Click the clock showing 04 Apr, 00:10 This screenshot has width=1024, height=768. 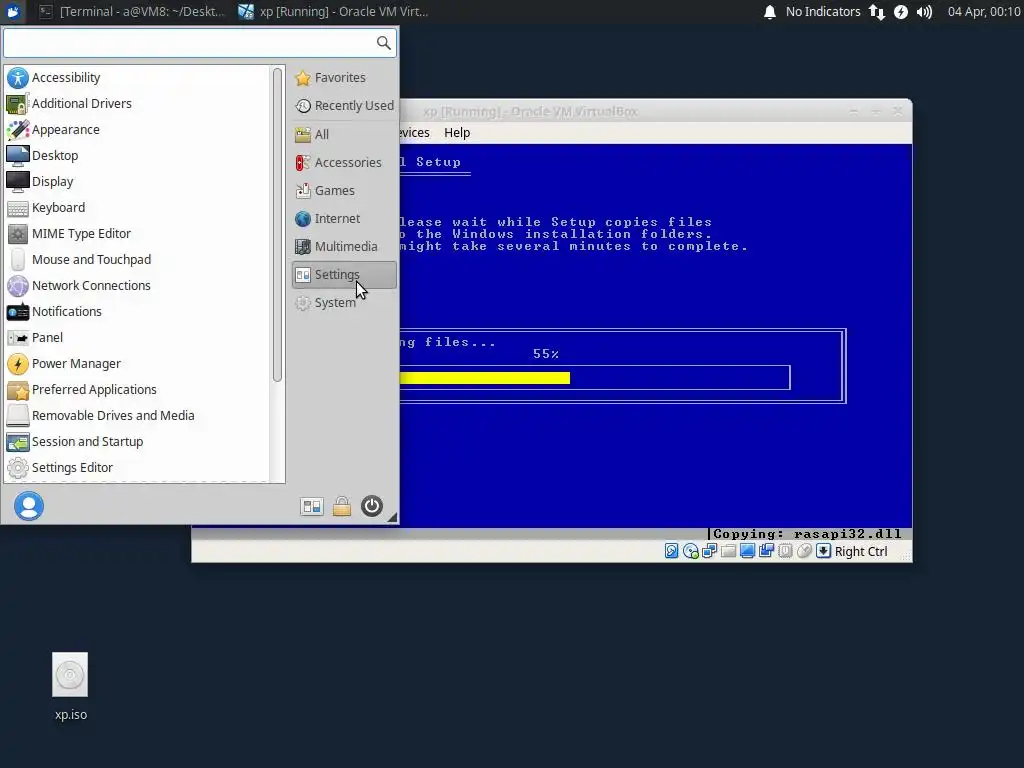984,12
